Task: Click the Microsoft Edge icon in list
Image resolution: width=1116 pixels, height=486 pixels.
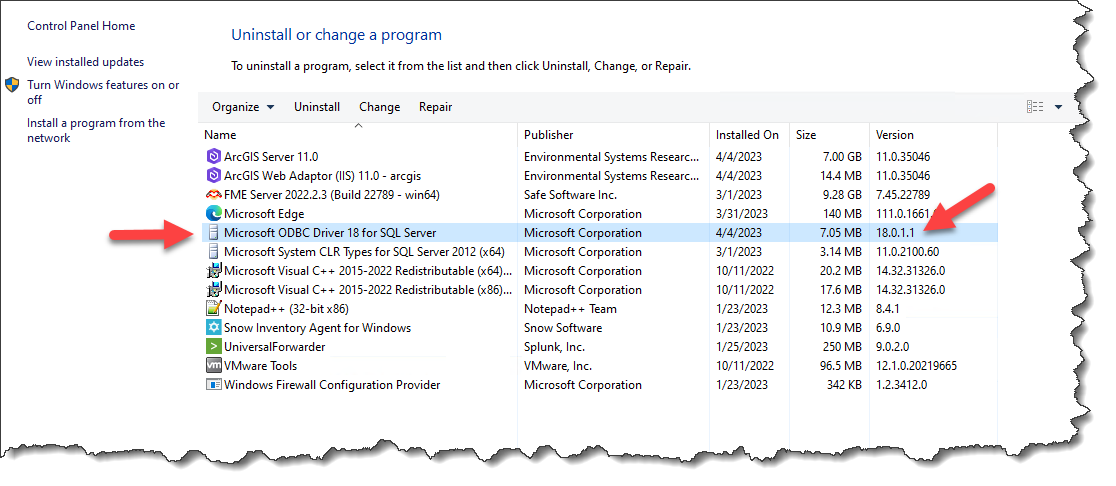Action: coord(213,214)
